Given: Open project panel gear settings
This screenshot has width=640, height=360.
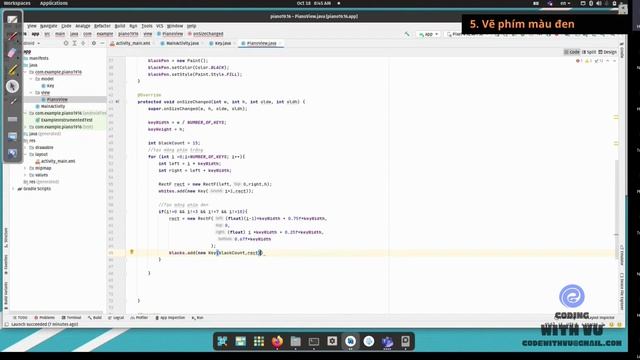Looking at the screenshot, I should click(x=93, y=43).
